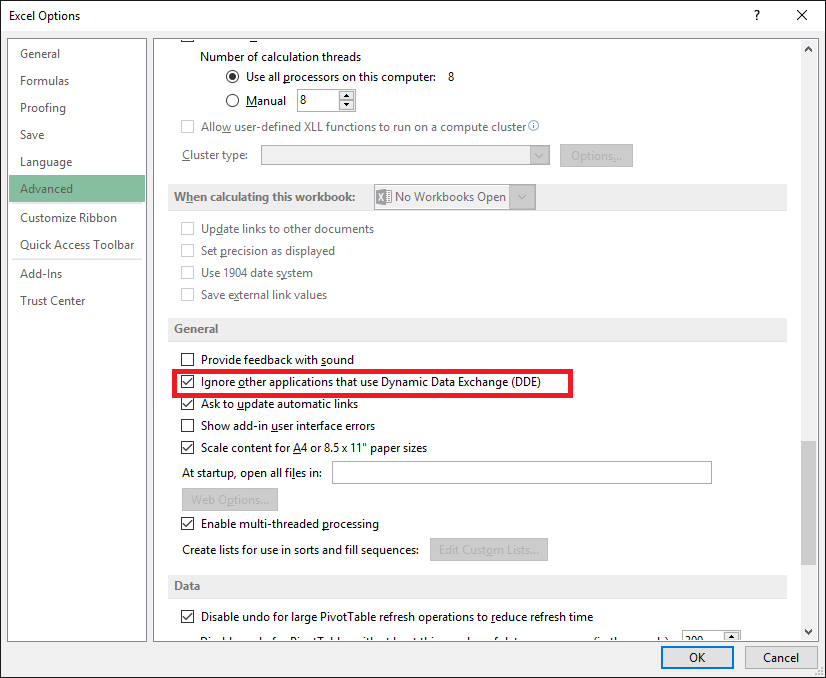Enable Provide feedback with sound
Viewport: 826px width, 678px height.
(187, 360)
